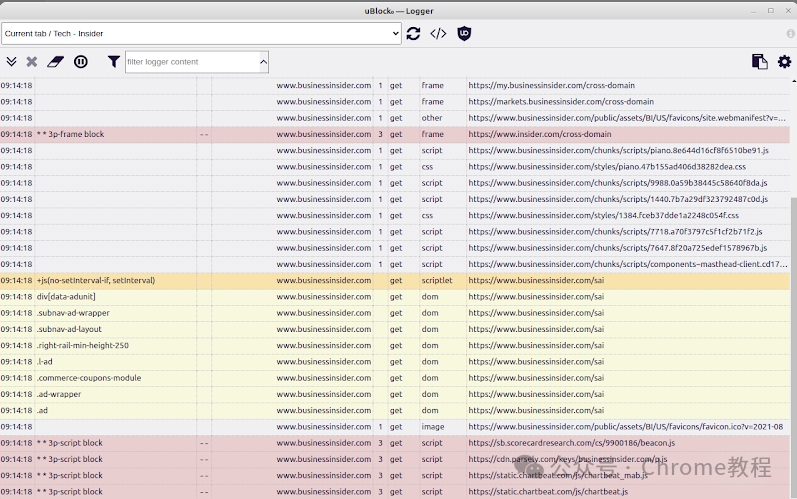Open the piano.8e644d16cf8f6510be91.js URL

click(619, 150)
